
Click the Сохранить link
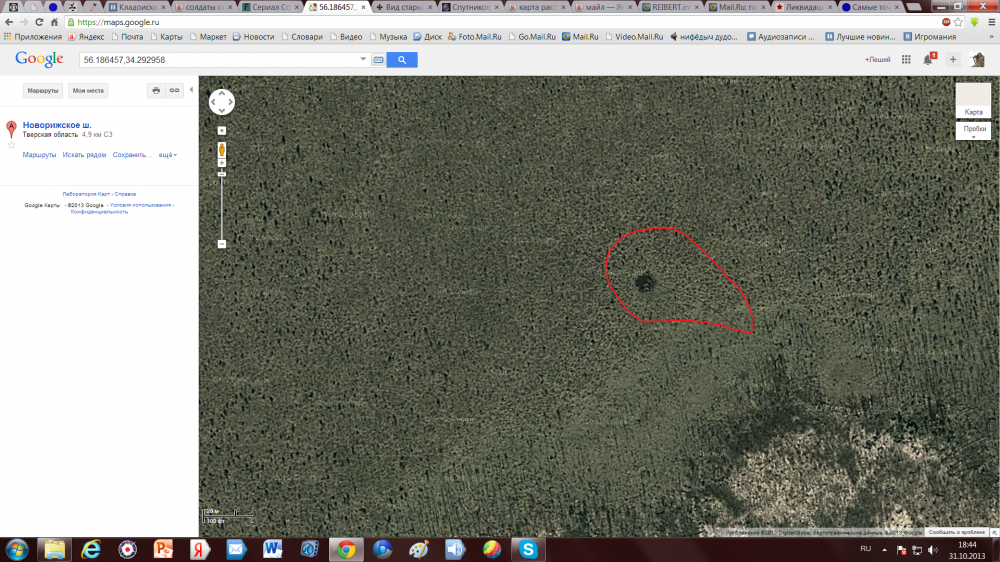[x=131, y=155]
